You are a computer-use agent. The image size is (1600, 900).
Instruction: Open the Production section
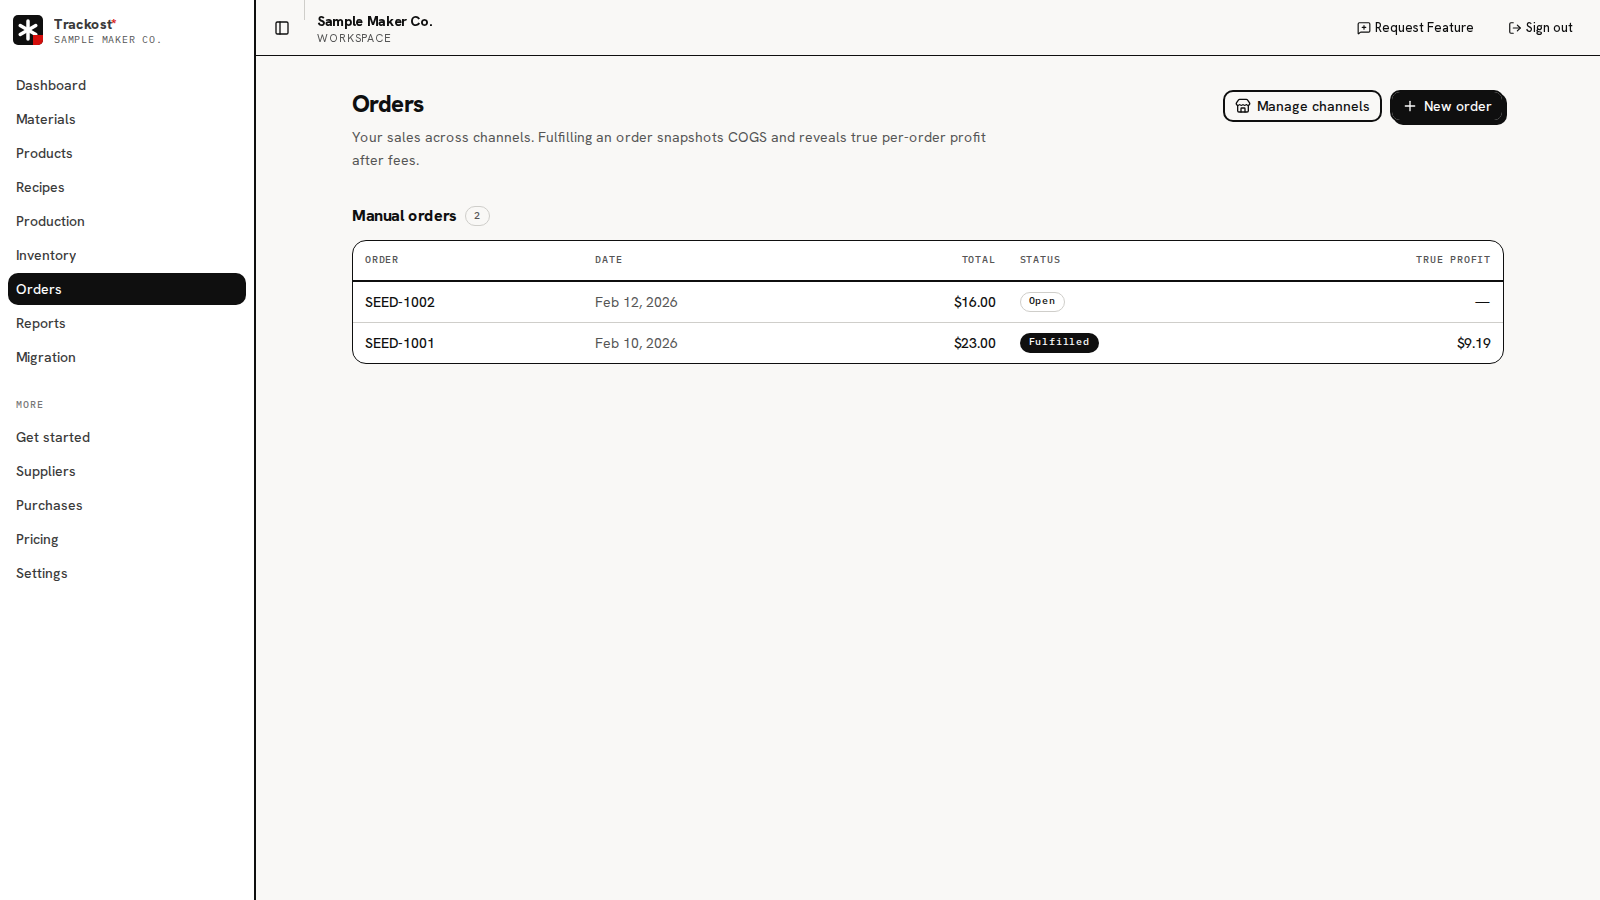pos(126,221)
